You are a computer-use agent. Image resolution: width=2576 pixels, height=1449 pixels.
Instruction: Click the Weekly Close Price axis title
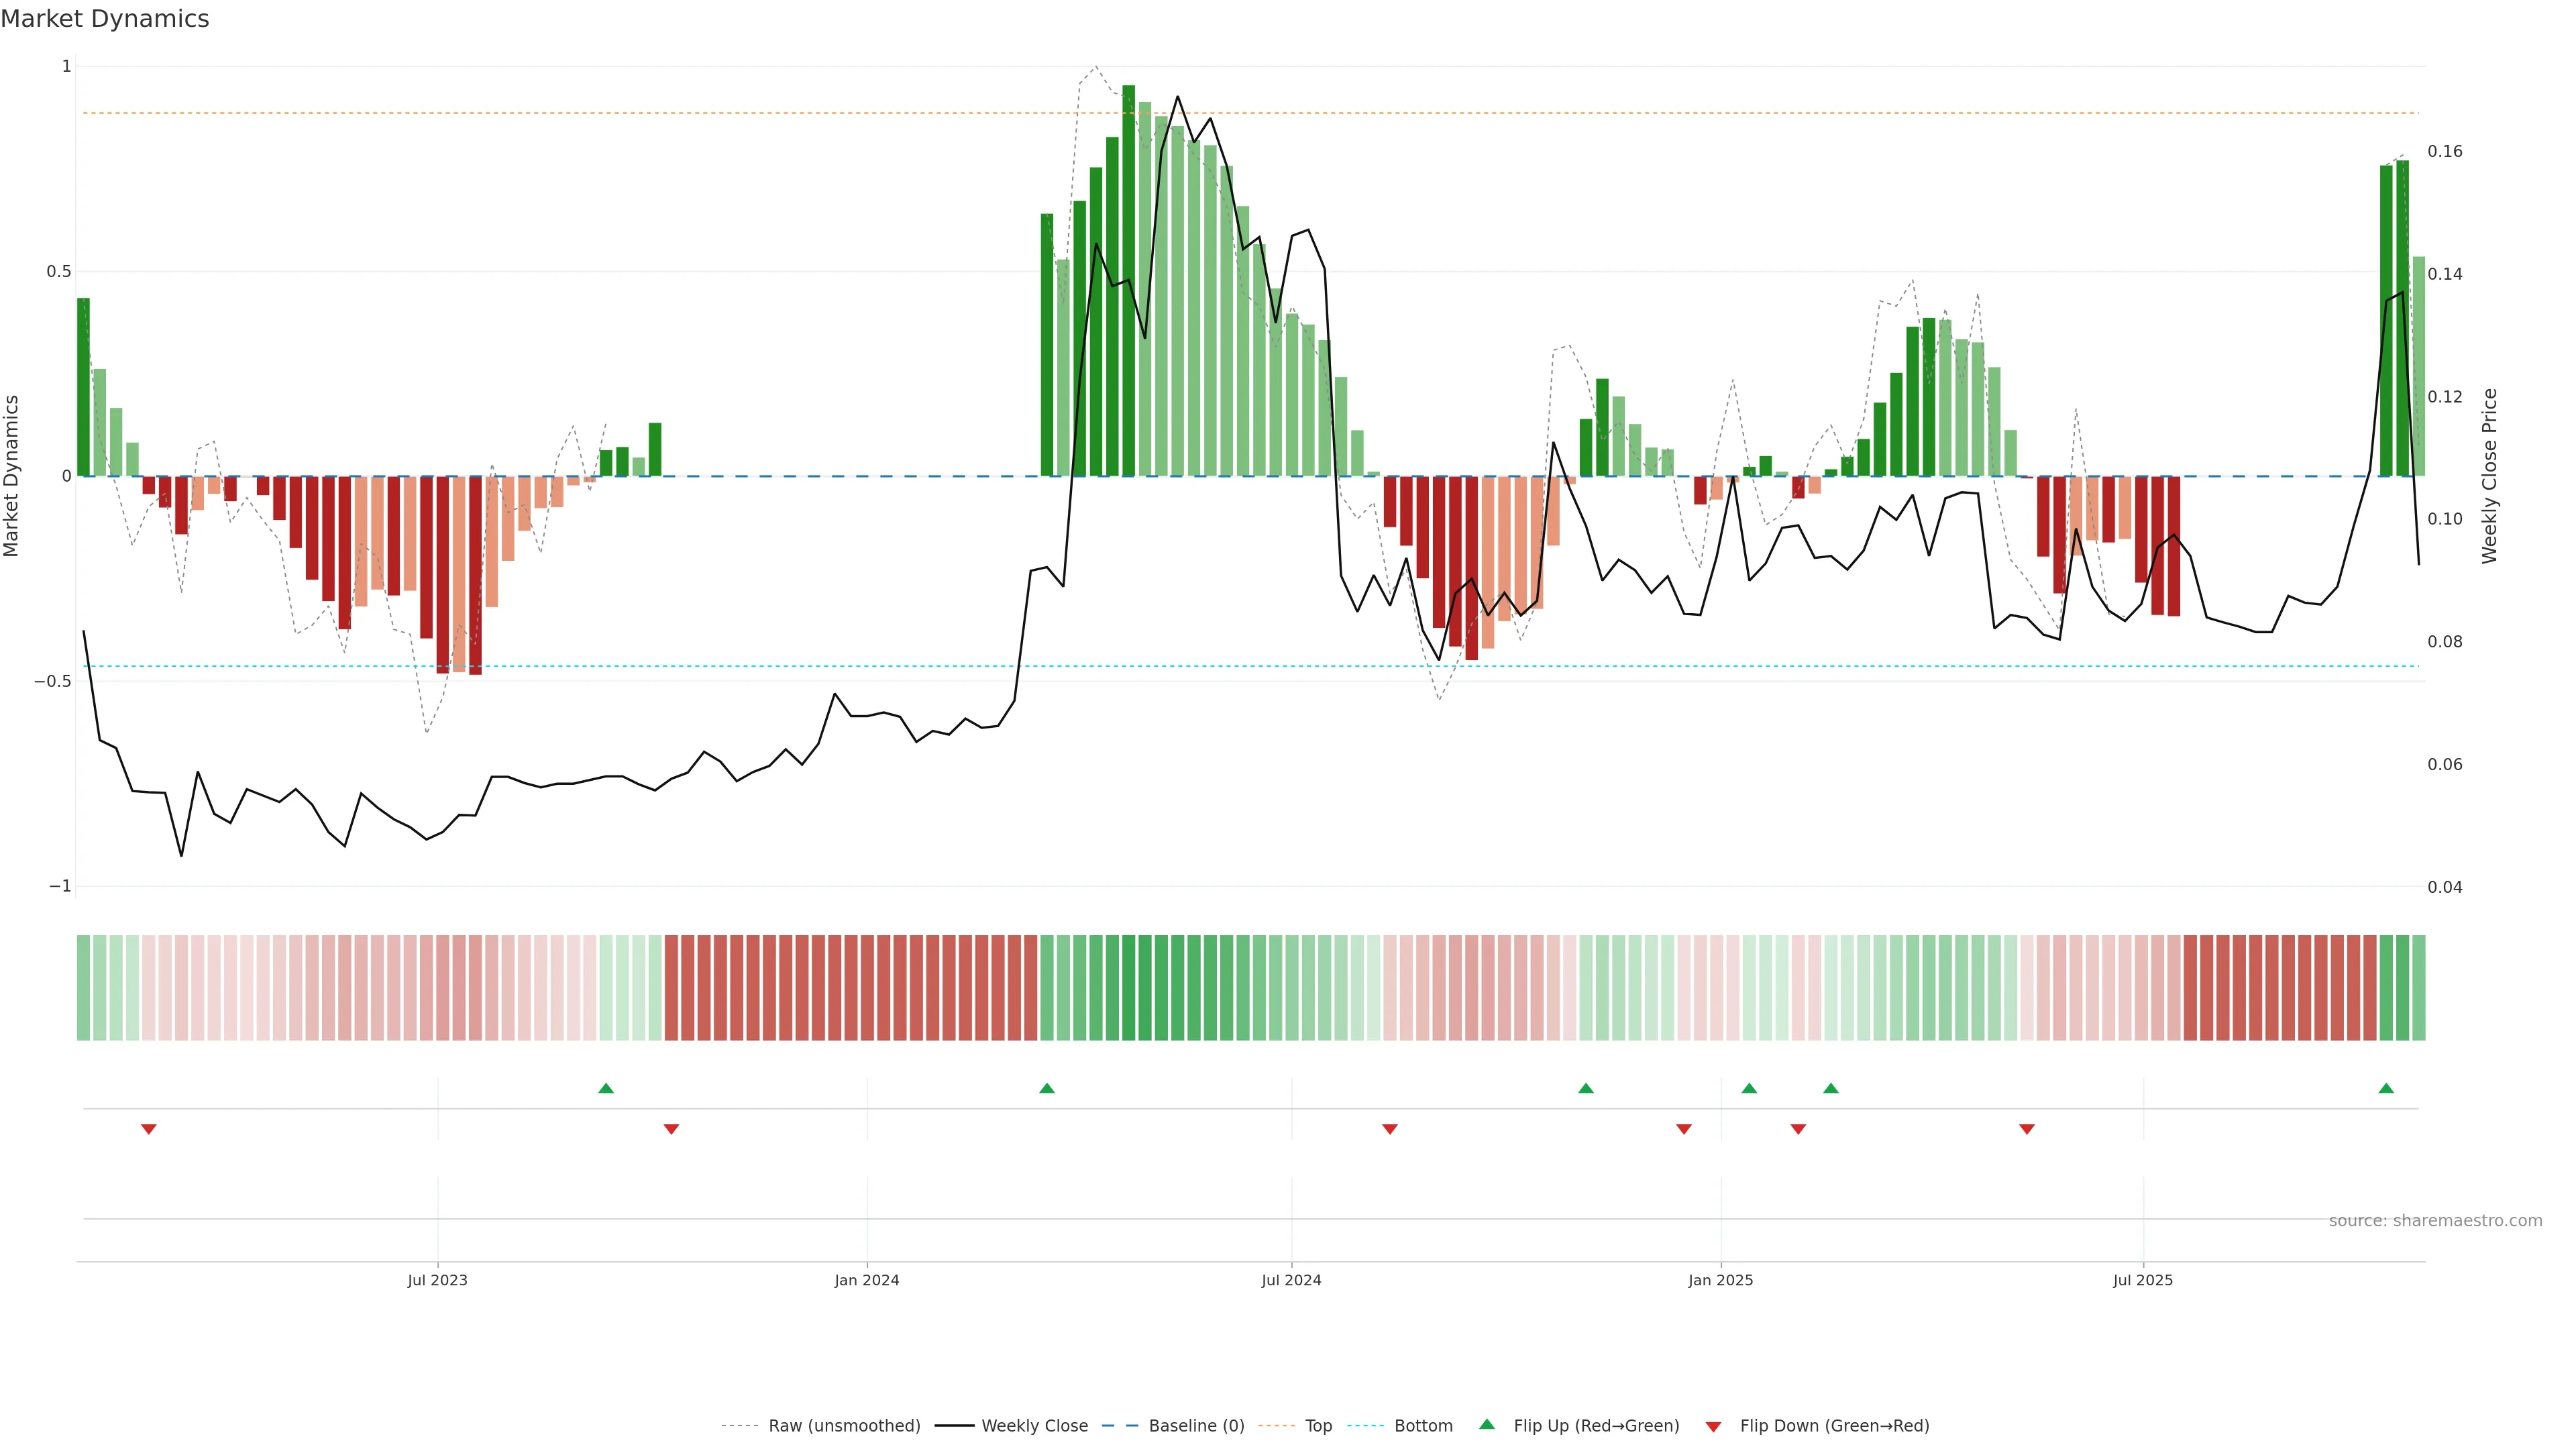2489,476
